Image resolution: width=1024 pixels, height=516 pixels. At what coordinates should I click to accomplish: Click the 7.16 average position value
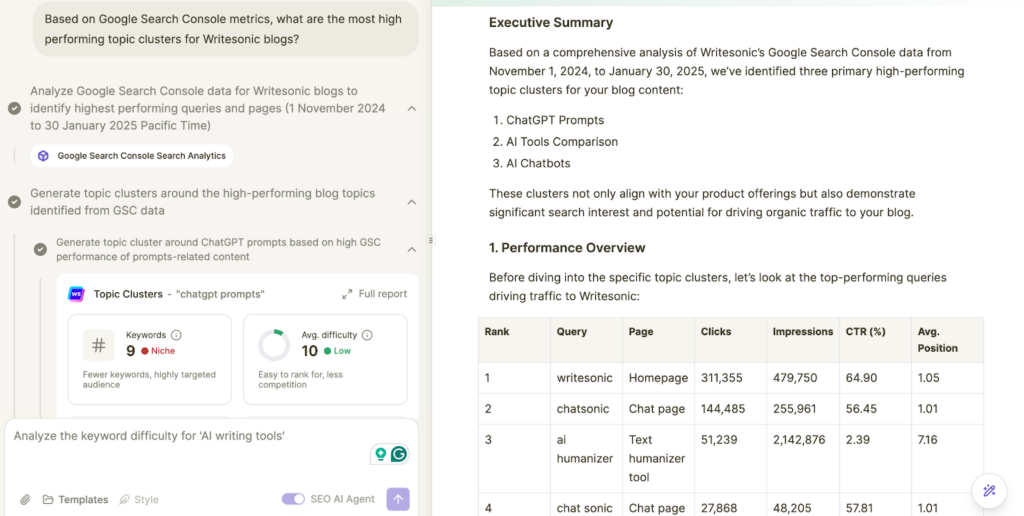coord(927,440)
